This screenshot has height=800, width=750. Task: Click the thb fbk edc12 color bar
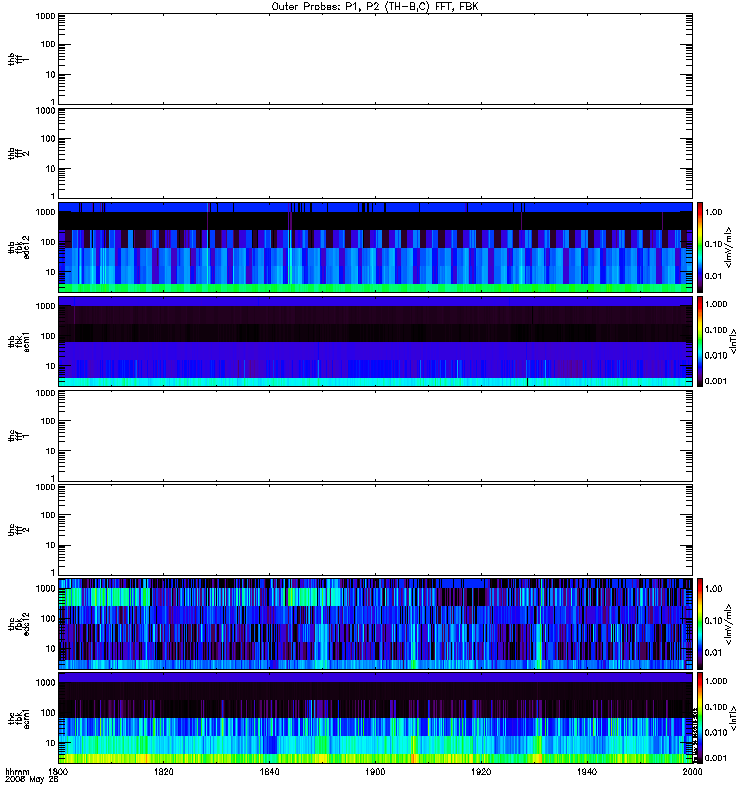[x=700, y=247]
